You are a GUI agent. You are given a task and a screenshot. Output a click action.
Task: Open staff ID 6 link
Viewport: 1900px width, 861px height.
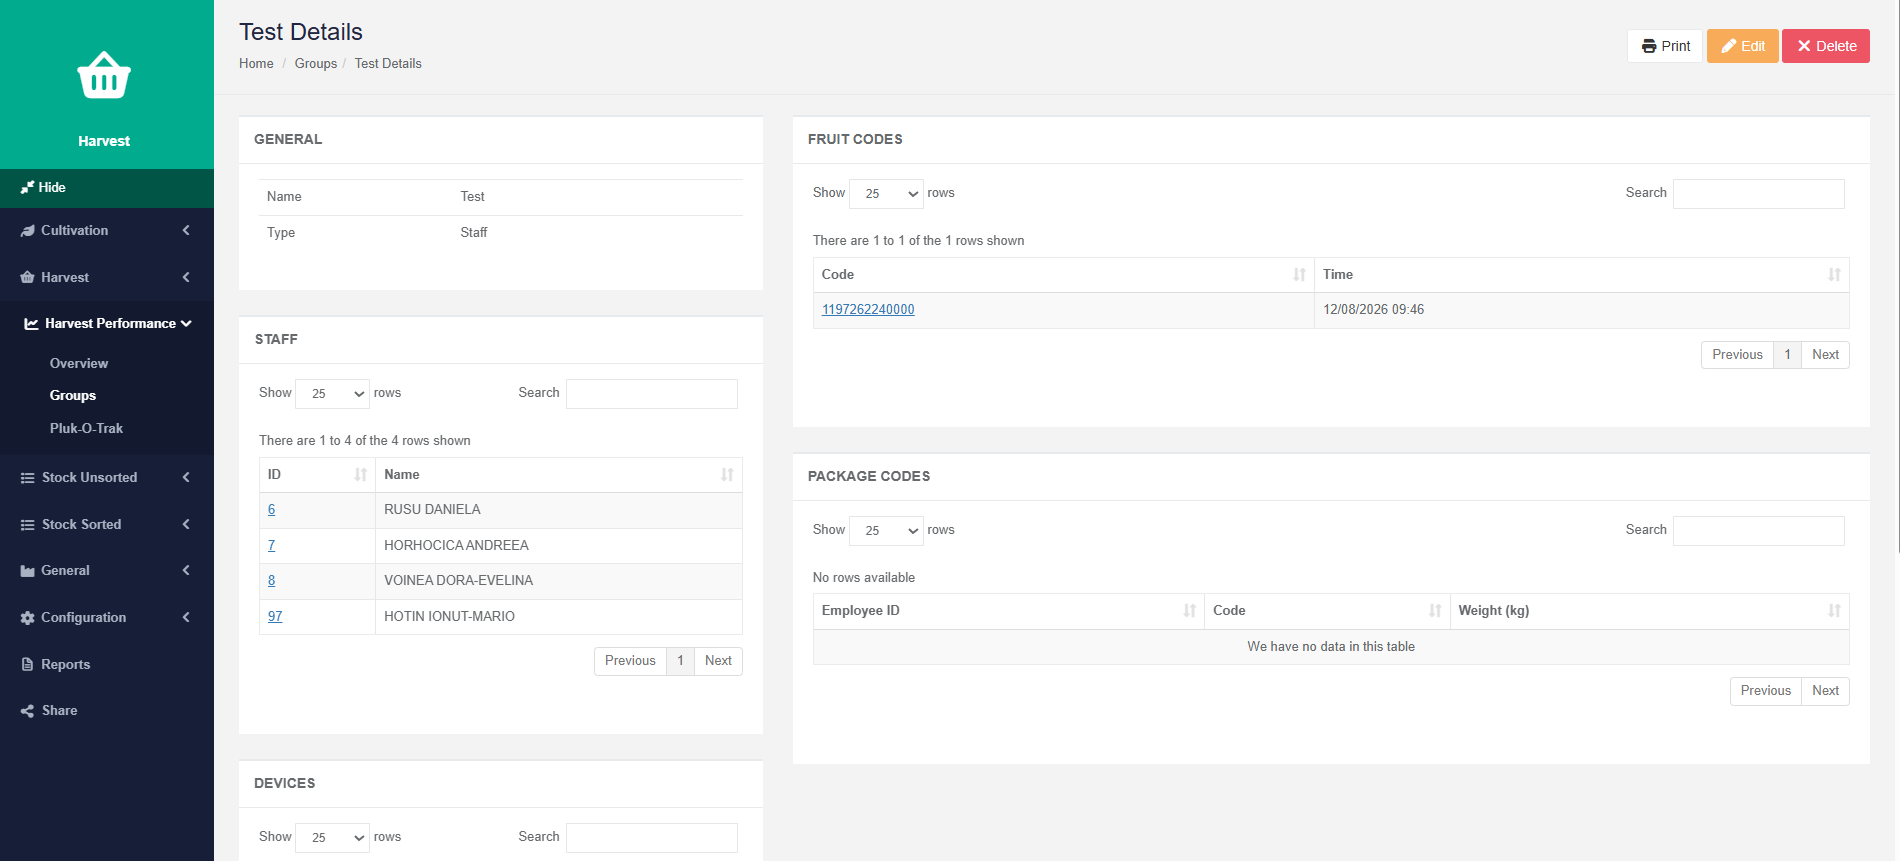[271, 510]
